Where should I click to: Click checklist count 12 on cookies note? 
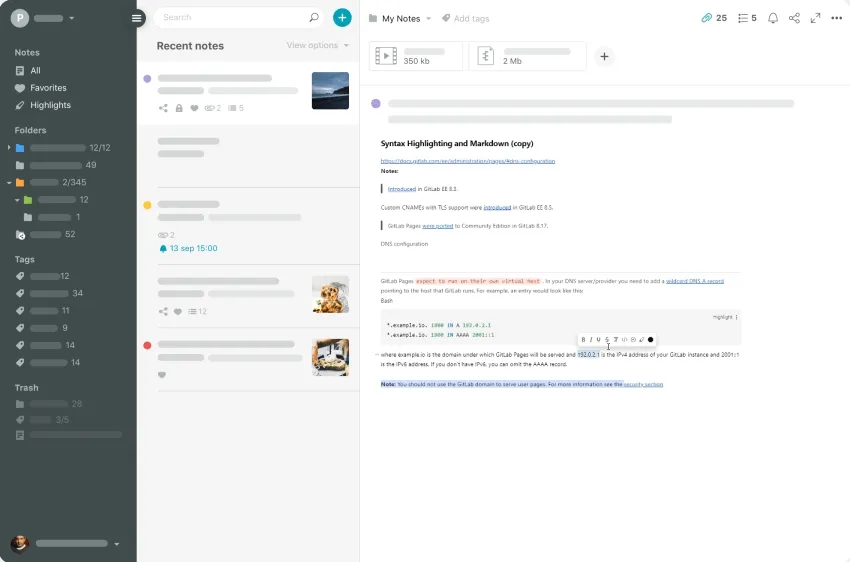197,312
